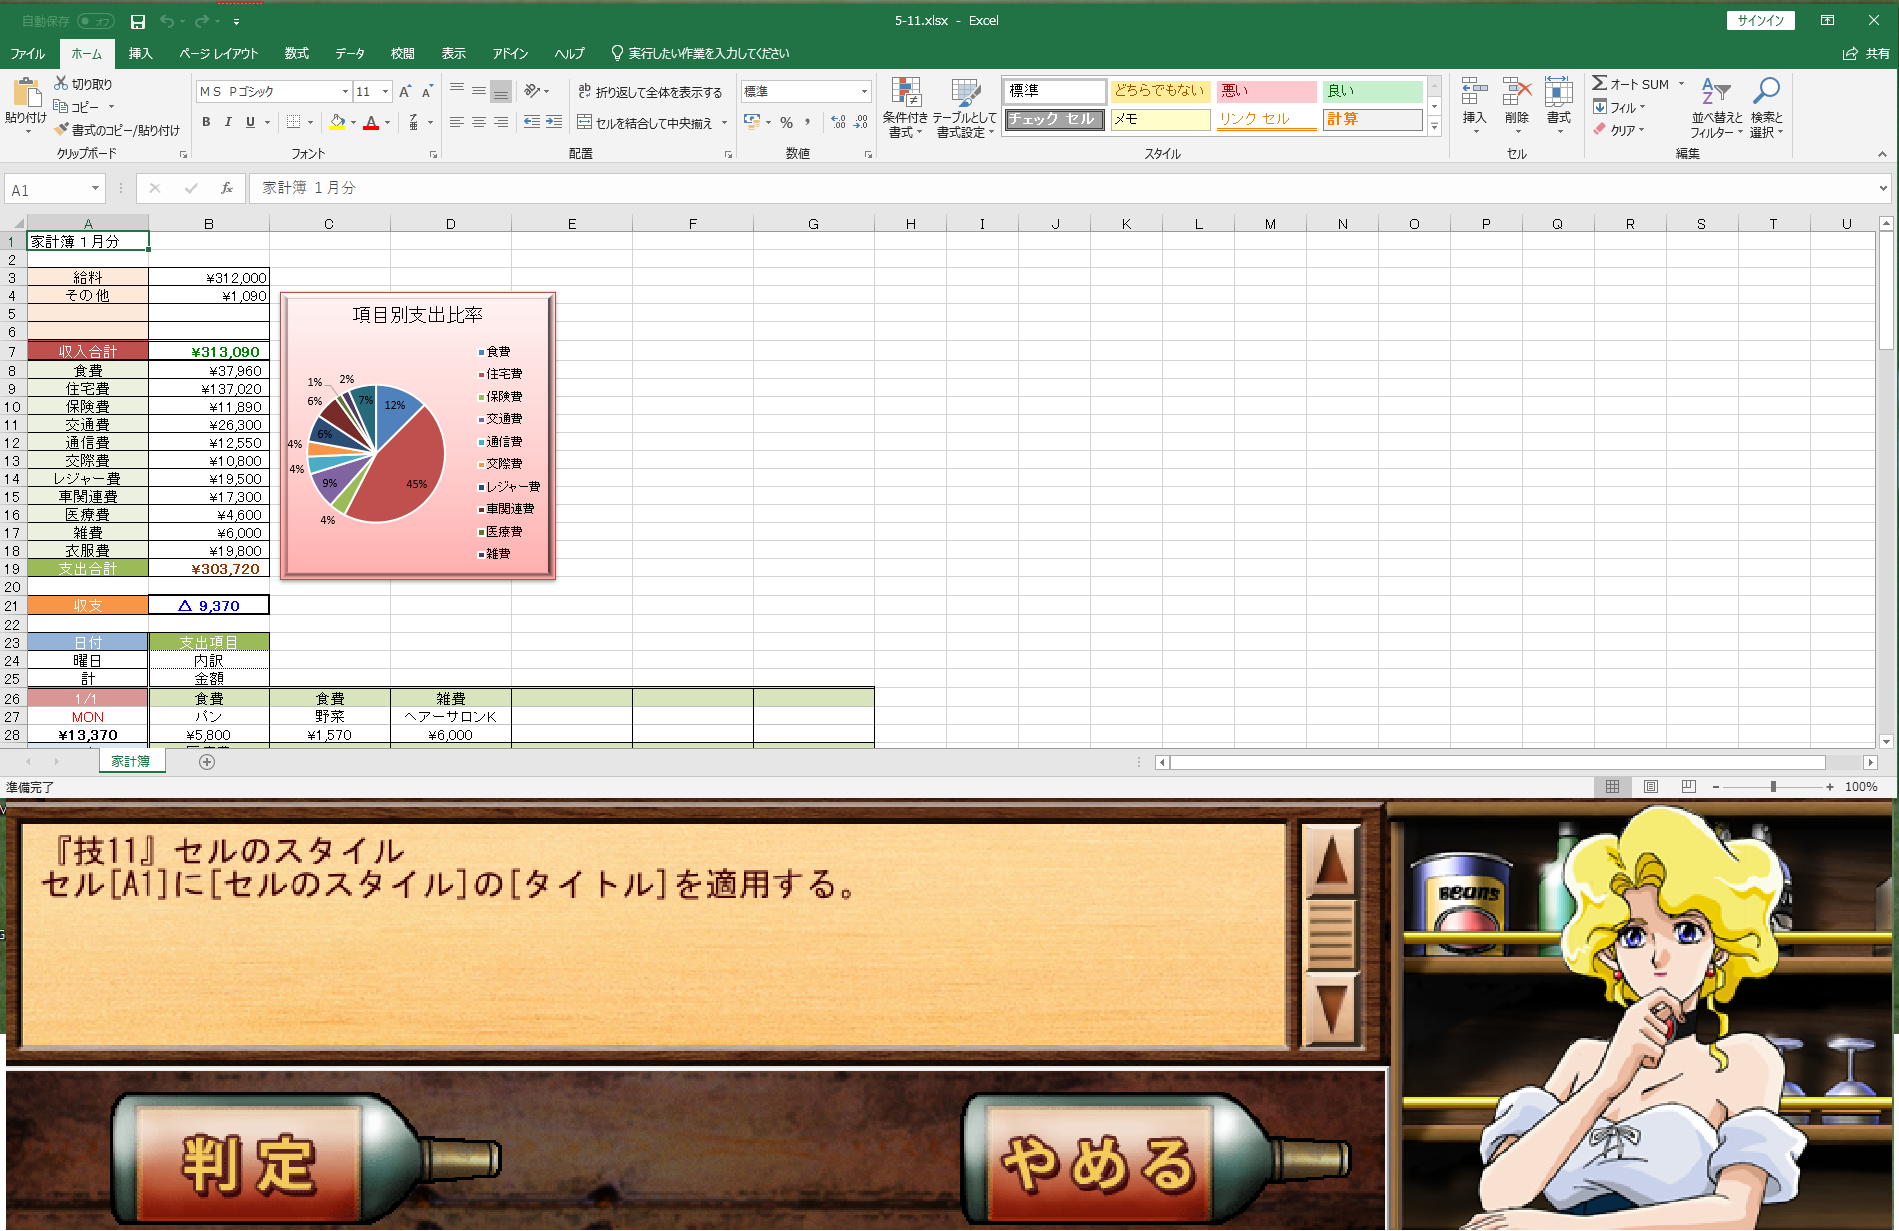The height and width of the screenshot is (1231, 1899).
Task: Click the Increase Indent icon
Action: coord(554,122)
